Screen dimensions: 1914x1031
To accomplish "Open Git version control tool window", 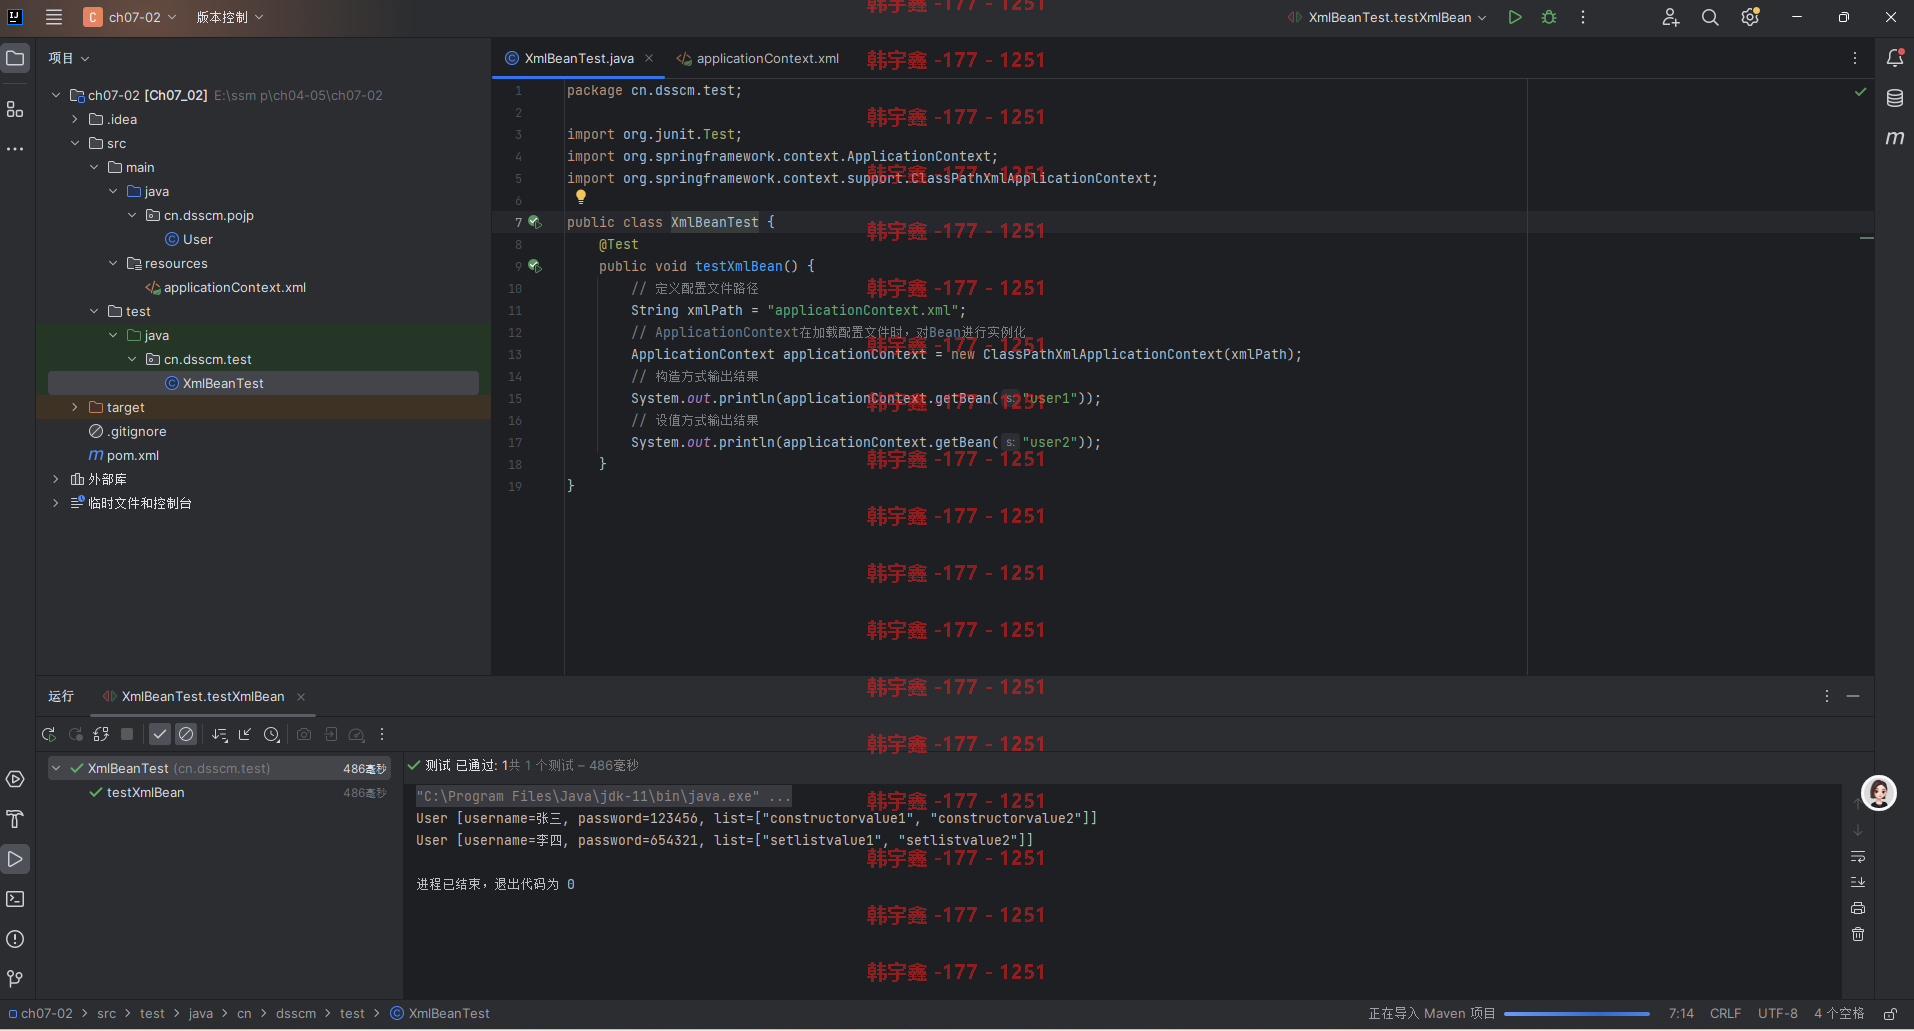I will coord(15,978).
